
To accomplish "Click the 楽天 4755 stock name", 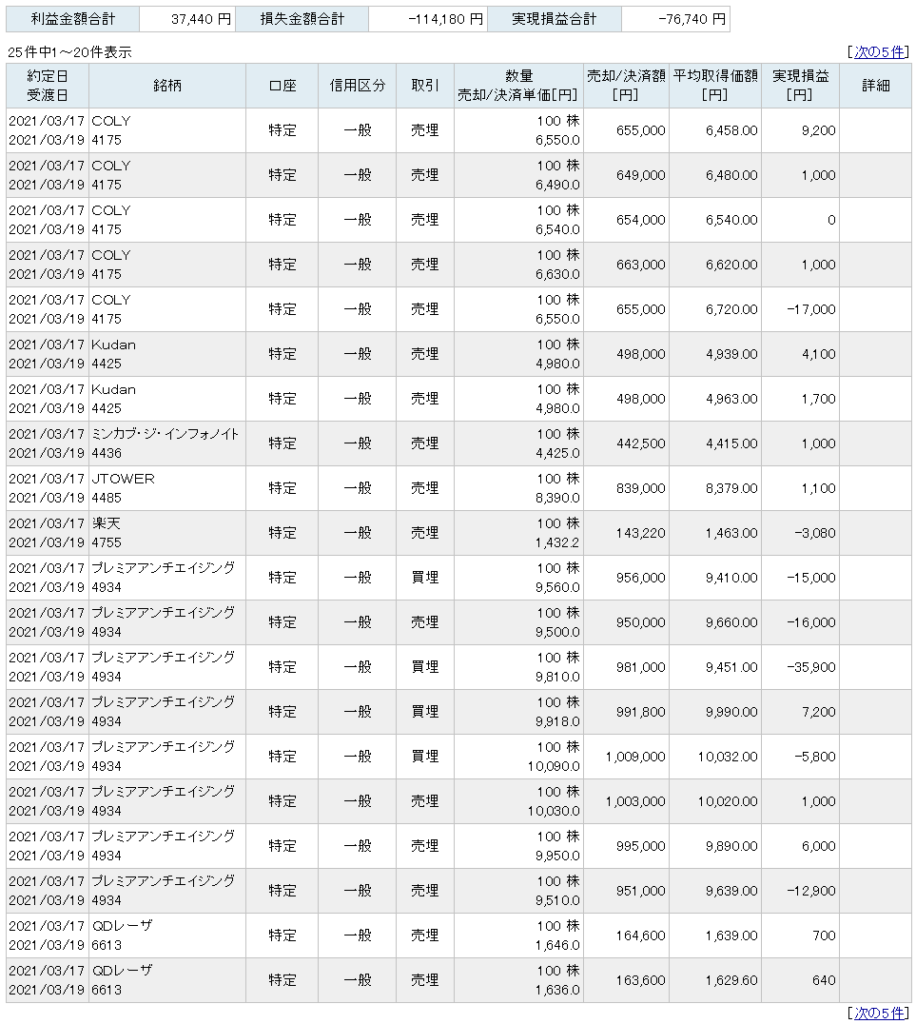I will pos(106,533).
